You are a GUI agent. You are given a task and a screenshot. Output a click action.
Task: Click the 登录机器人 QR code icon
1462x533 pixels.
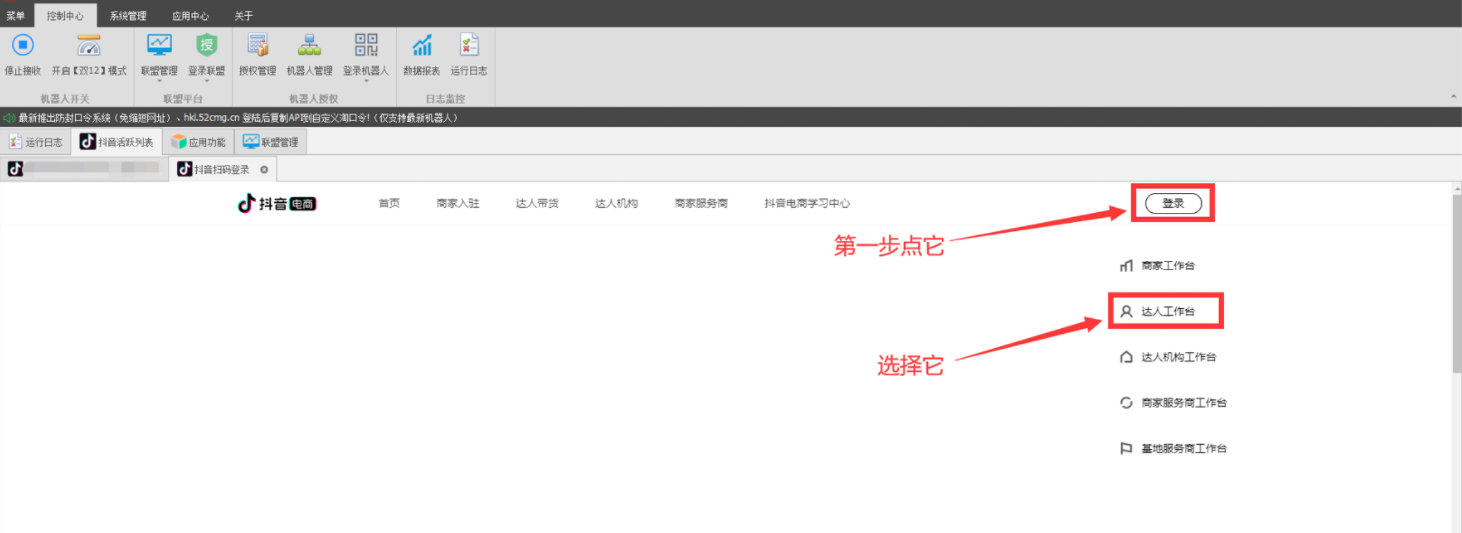(366, 45)
